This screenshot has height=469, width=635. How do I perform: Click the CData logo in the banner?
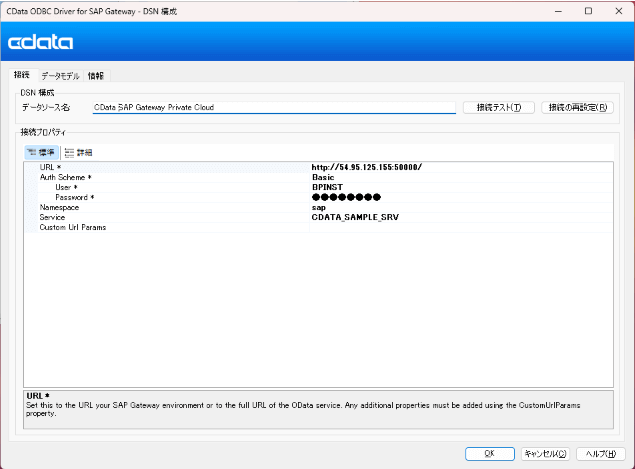pyautogui.click(x=40, y=42)
